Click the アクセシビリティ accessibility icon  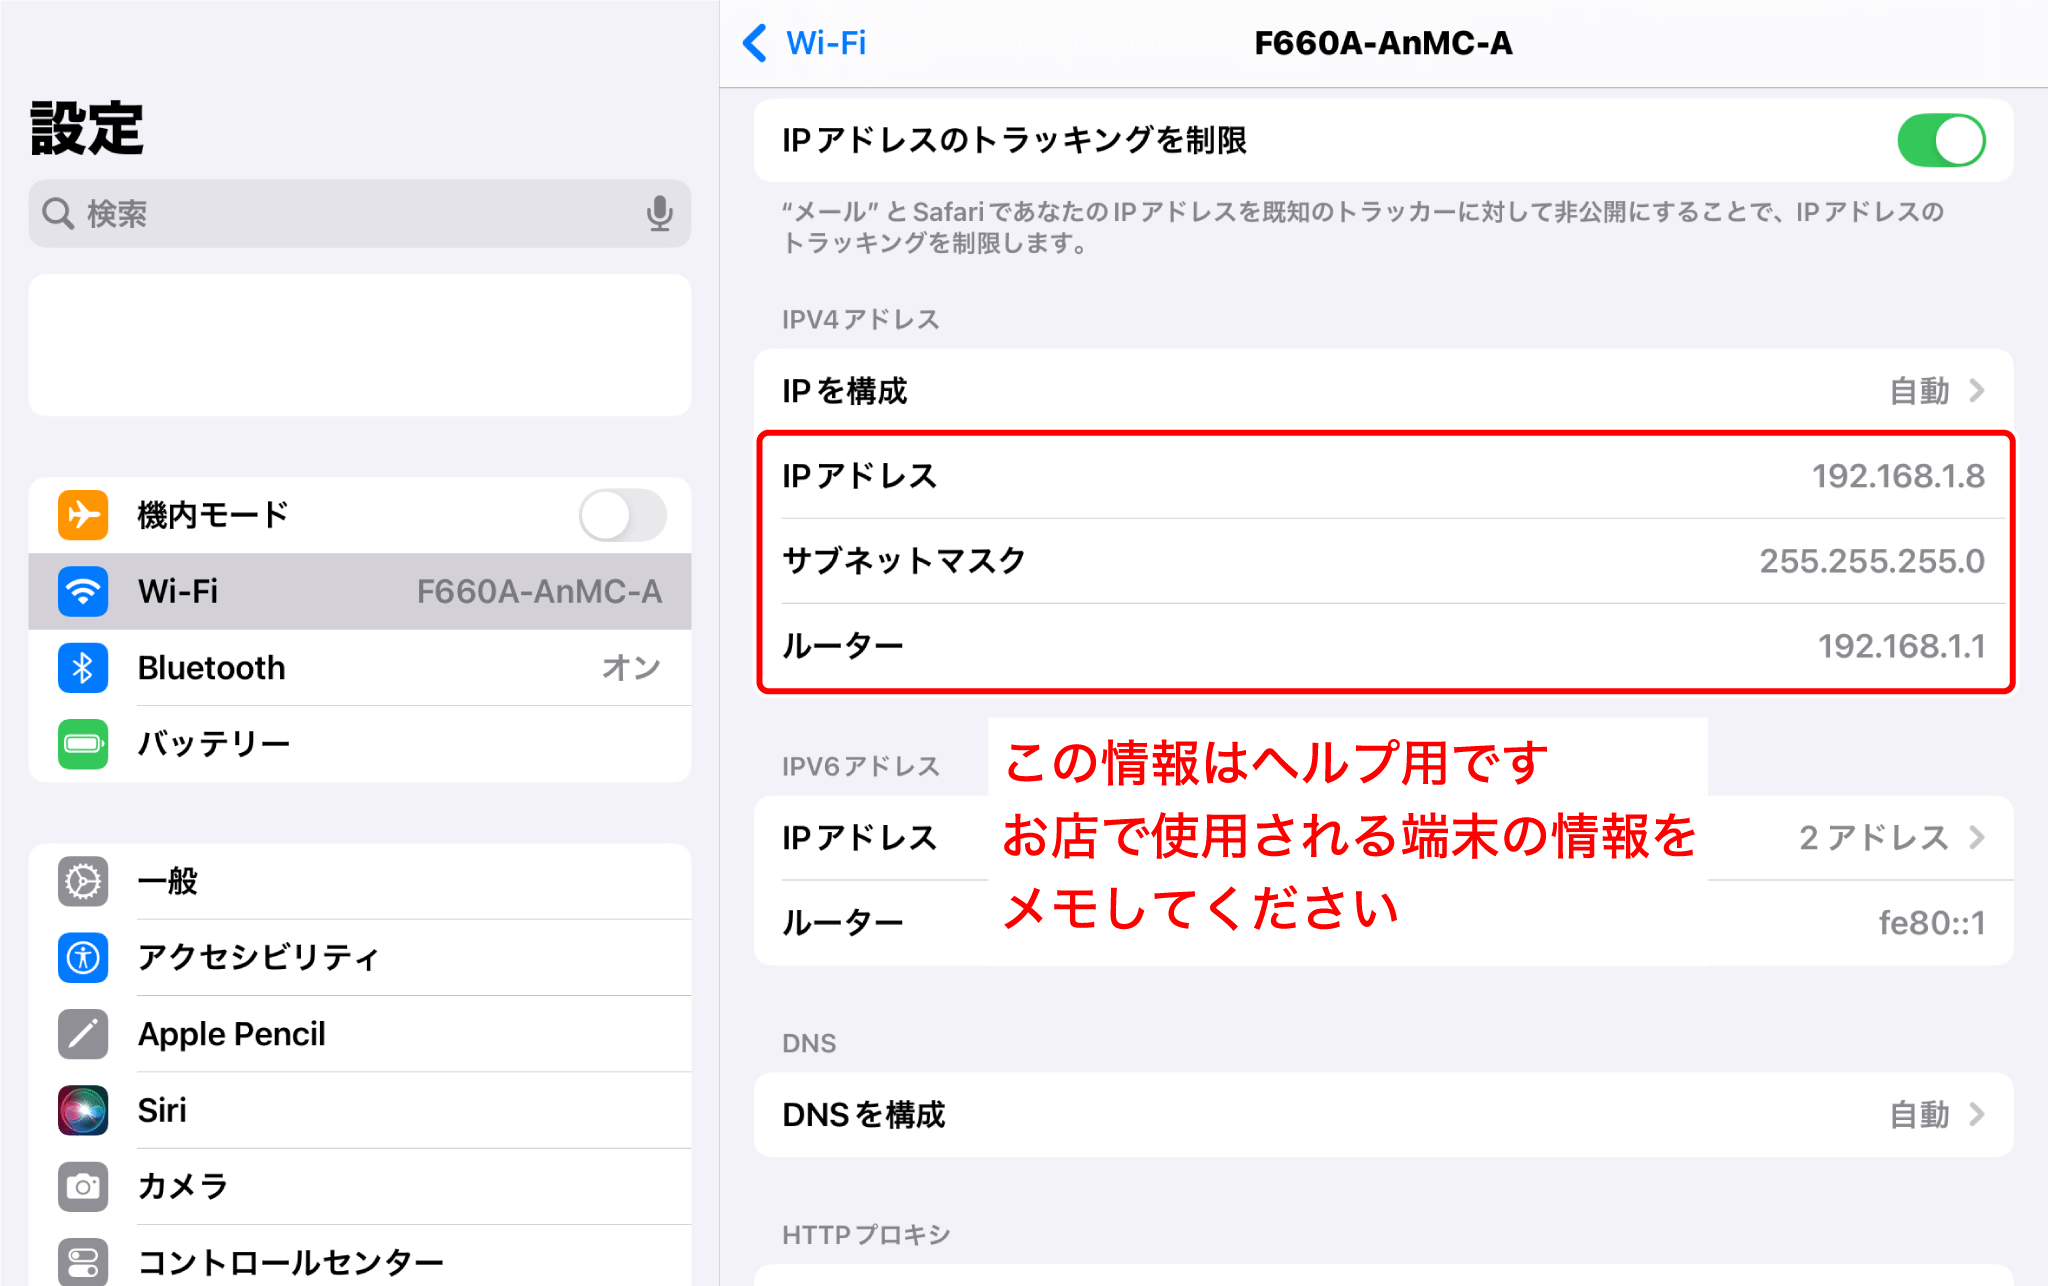(x=83, y=958)
